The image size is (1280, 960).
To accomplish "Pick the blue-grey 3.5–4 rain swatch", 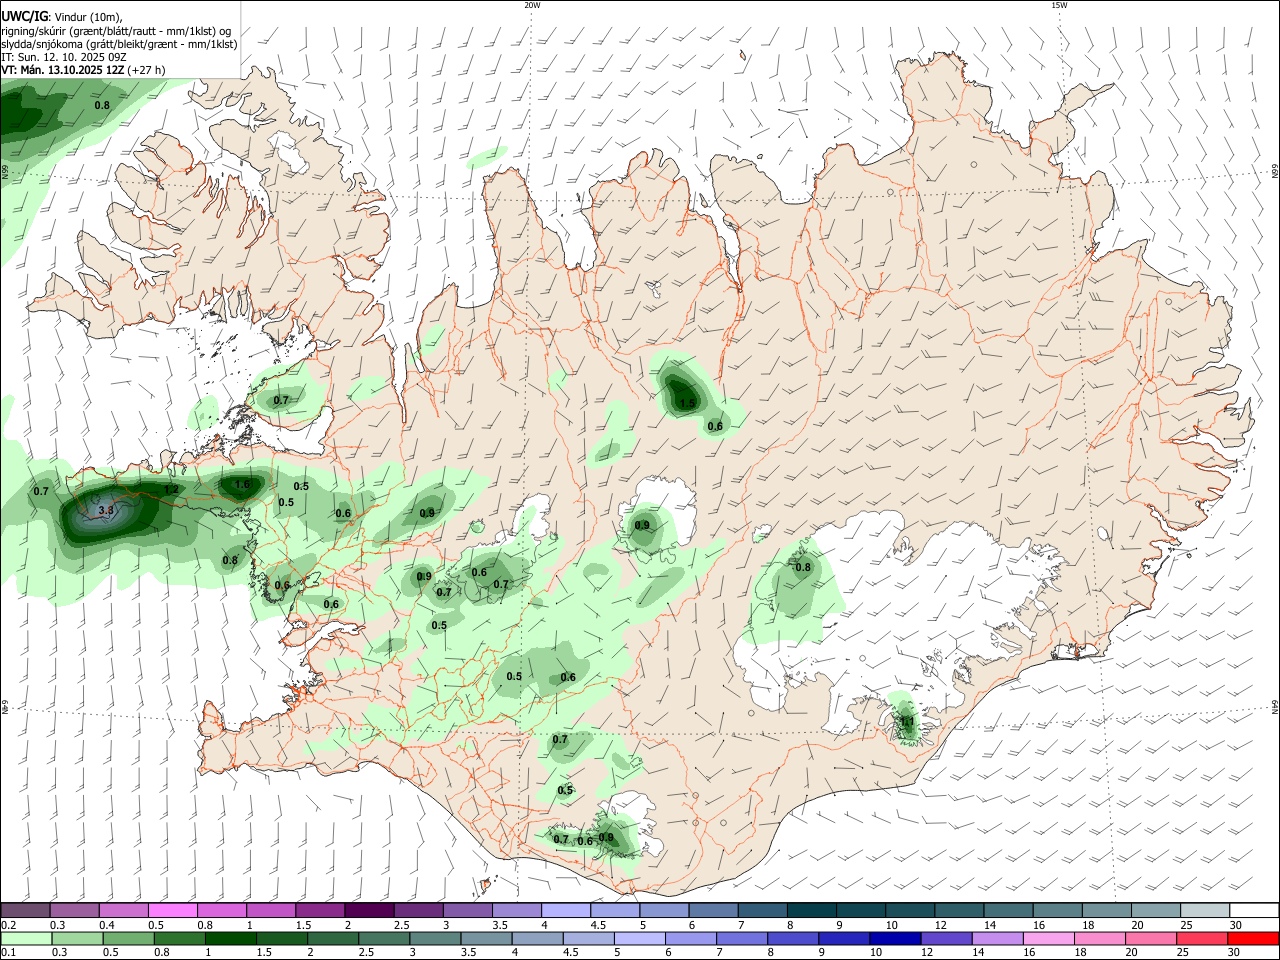I will [485, 938].
